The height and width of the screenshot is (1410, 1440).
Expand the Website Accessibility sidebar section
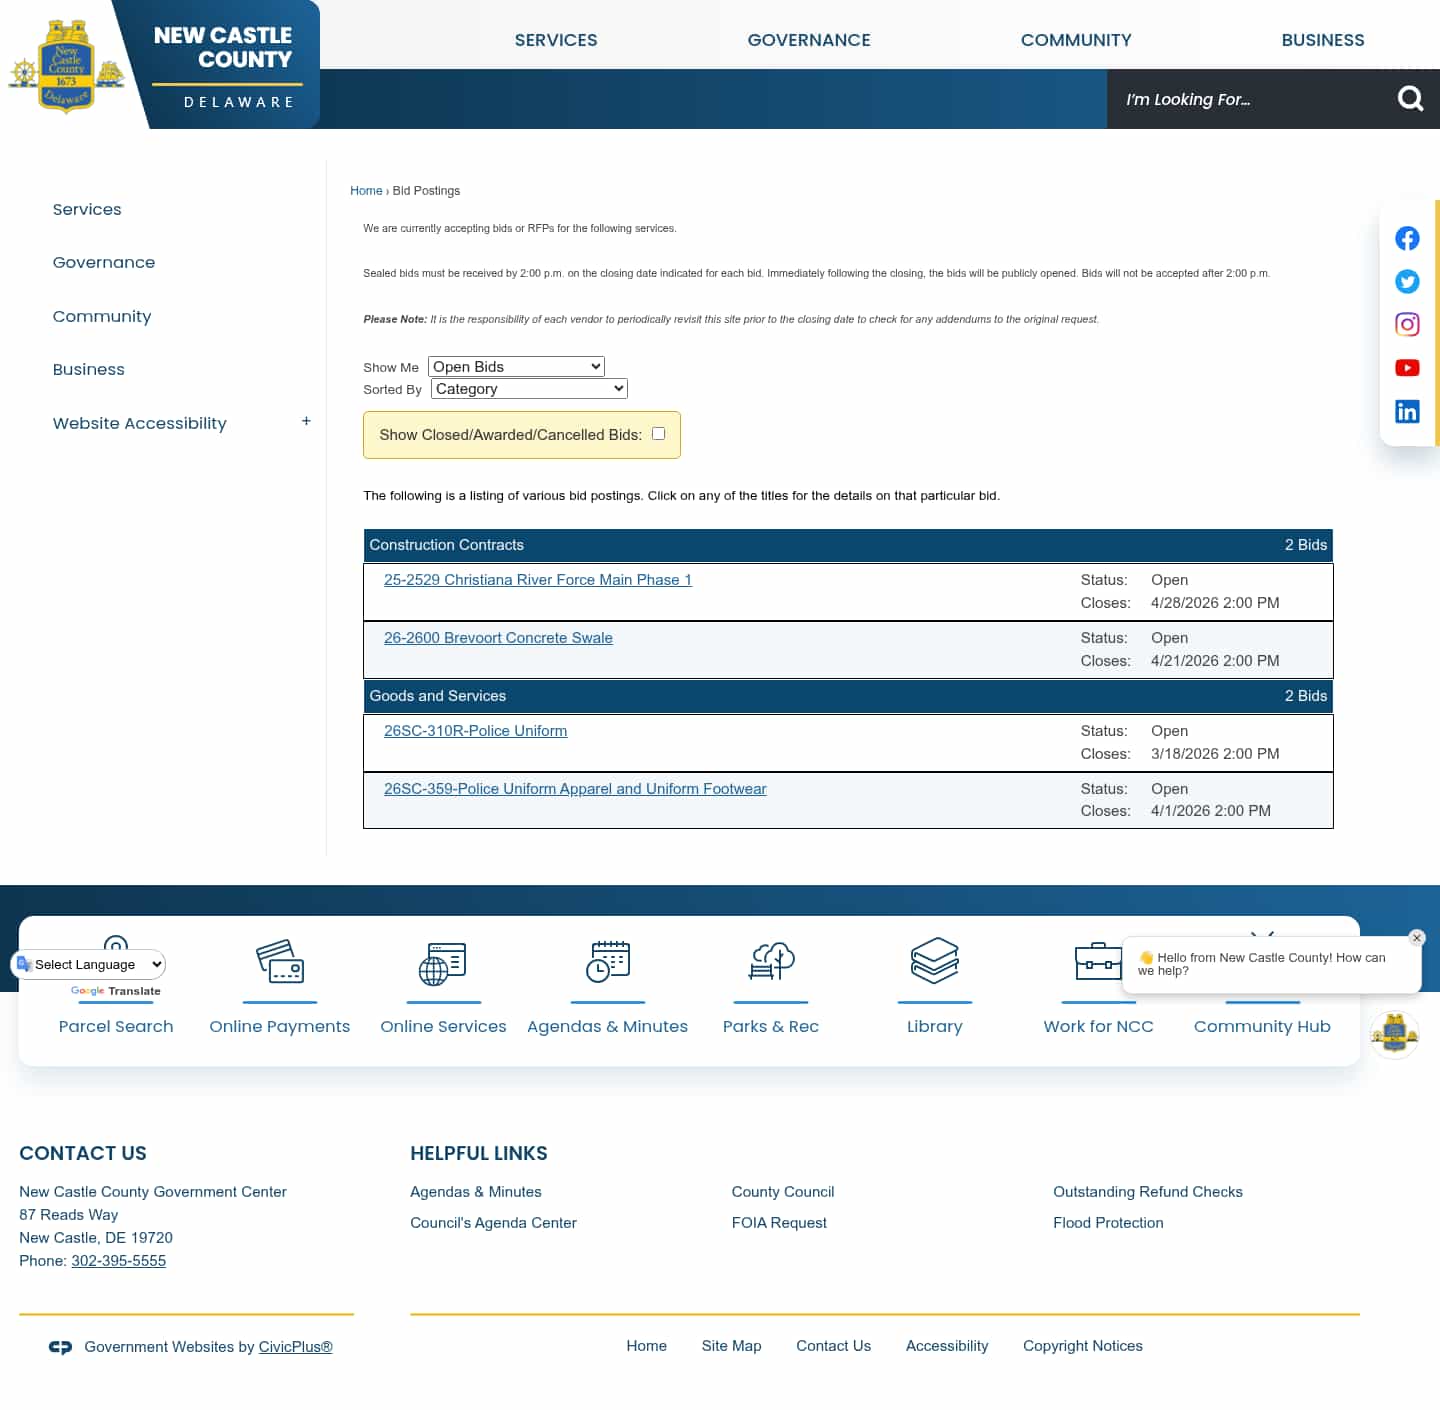coord(306,420)
